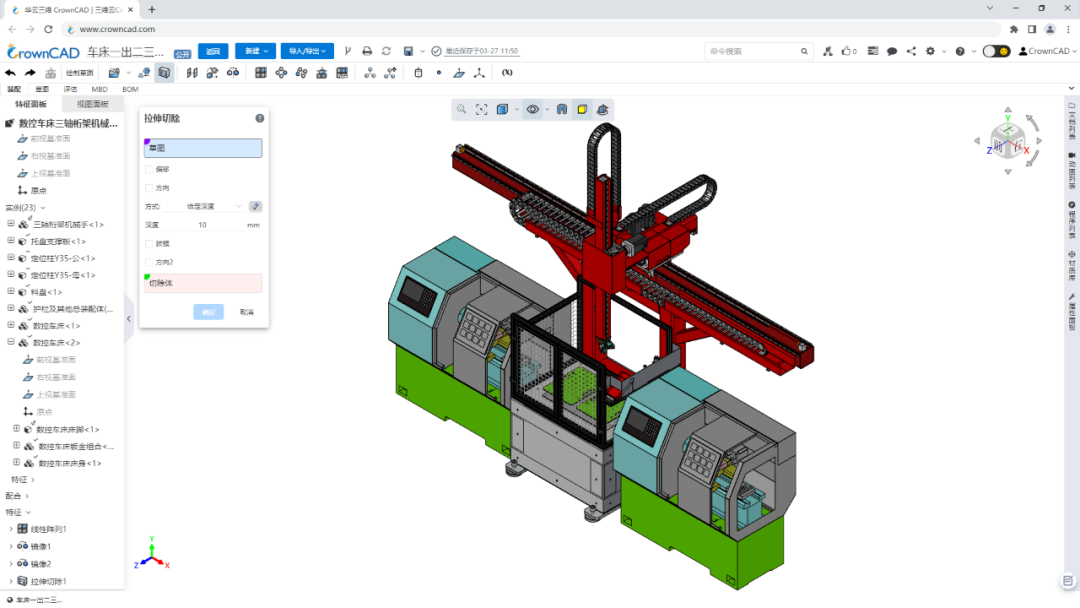Open the comments speech bubble
This screenshot has height=608, width=1080.
click(892, 51)
